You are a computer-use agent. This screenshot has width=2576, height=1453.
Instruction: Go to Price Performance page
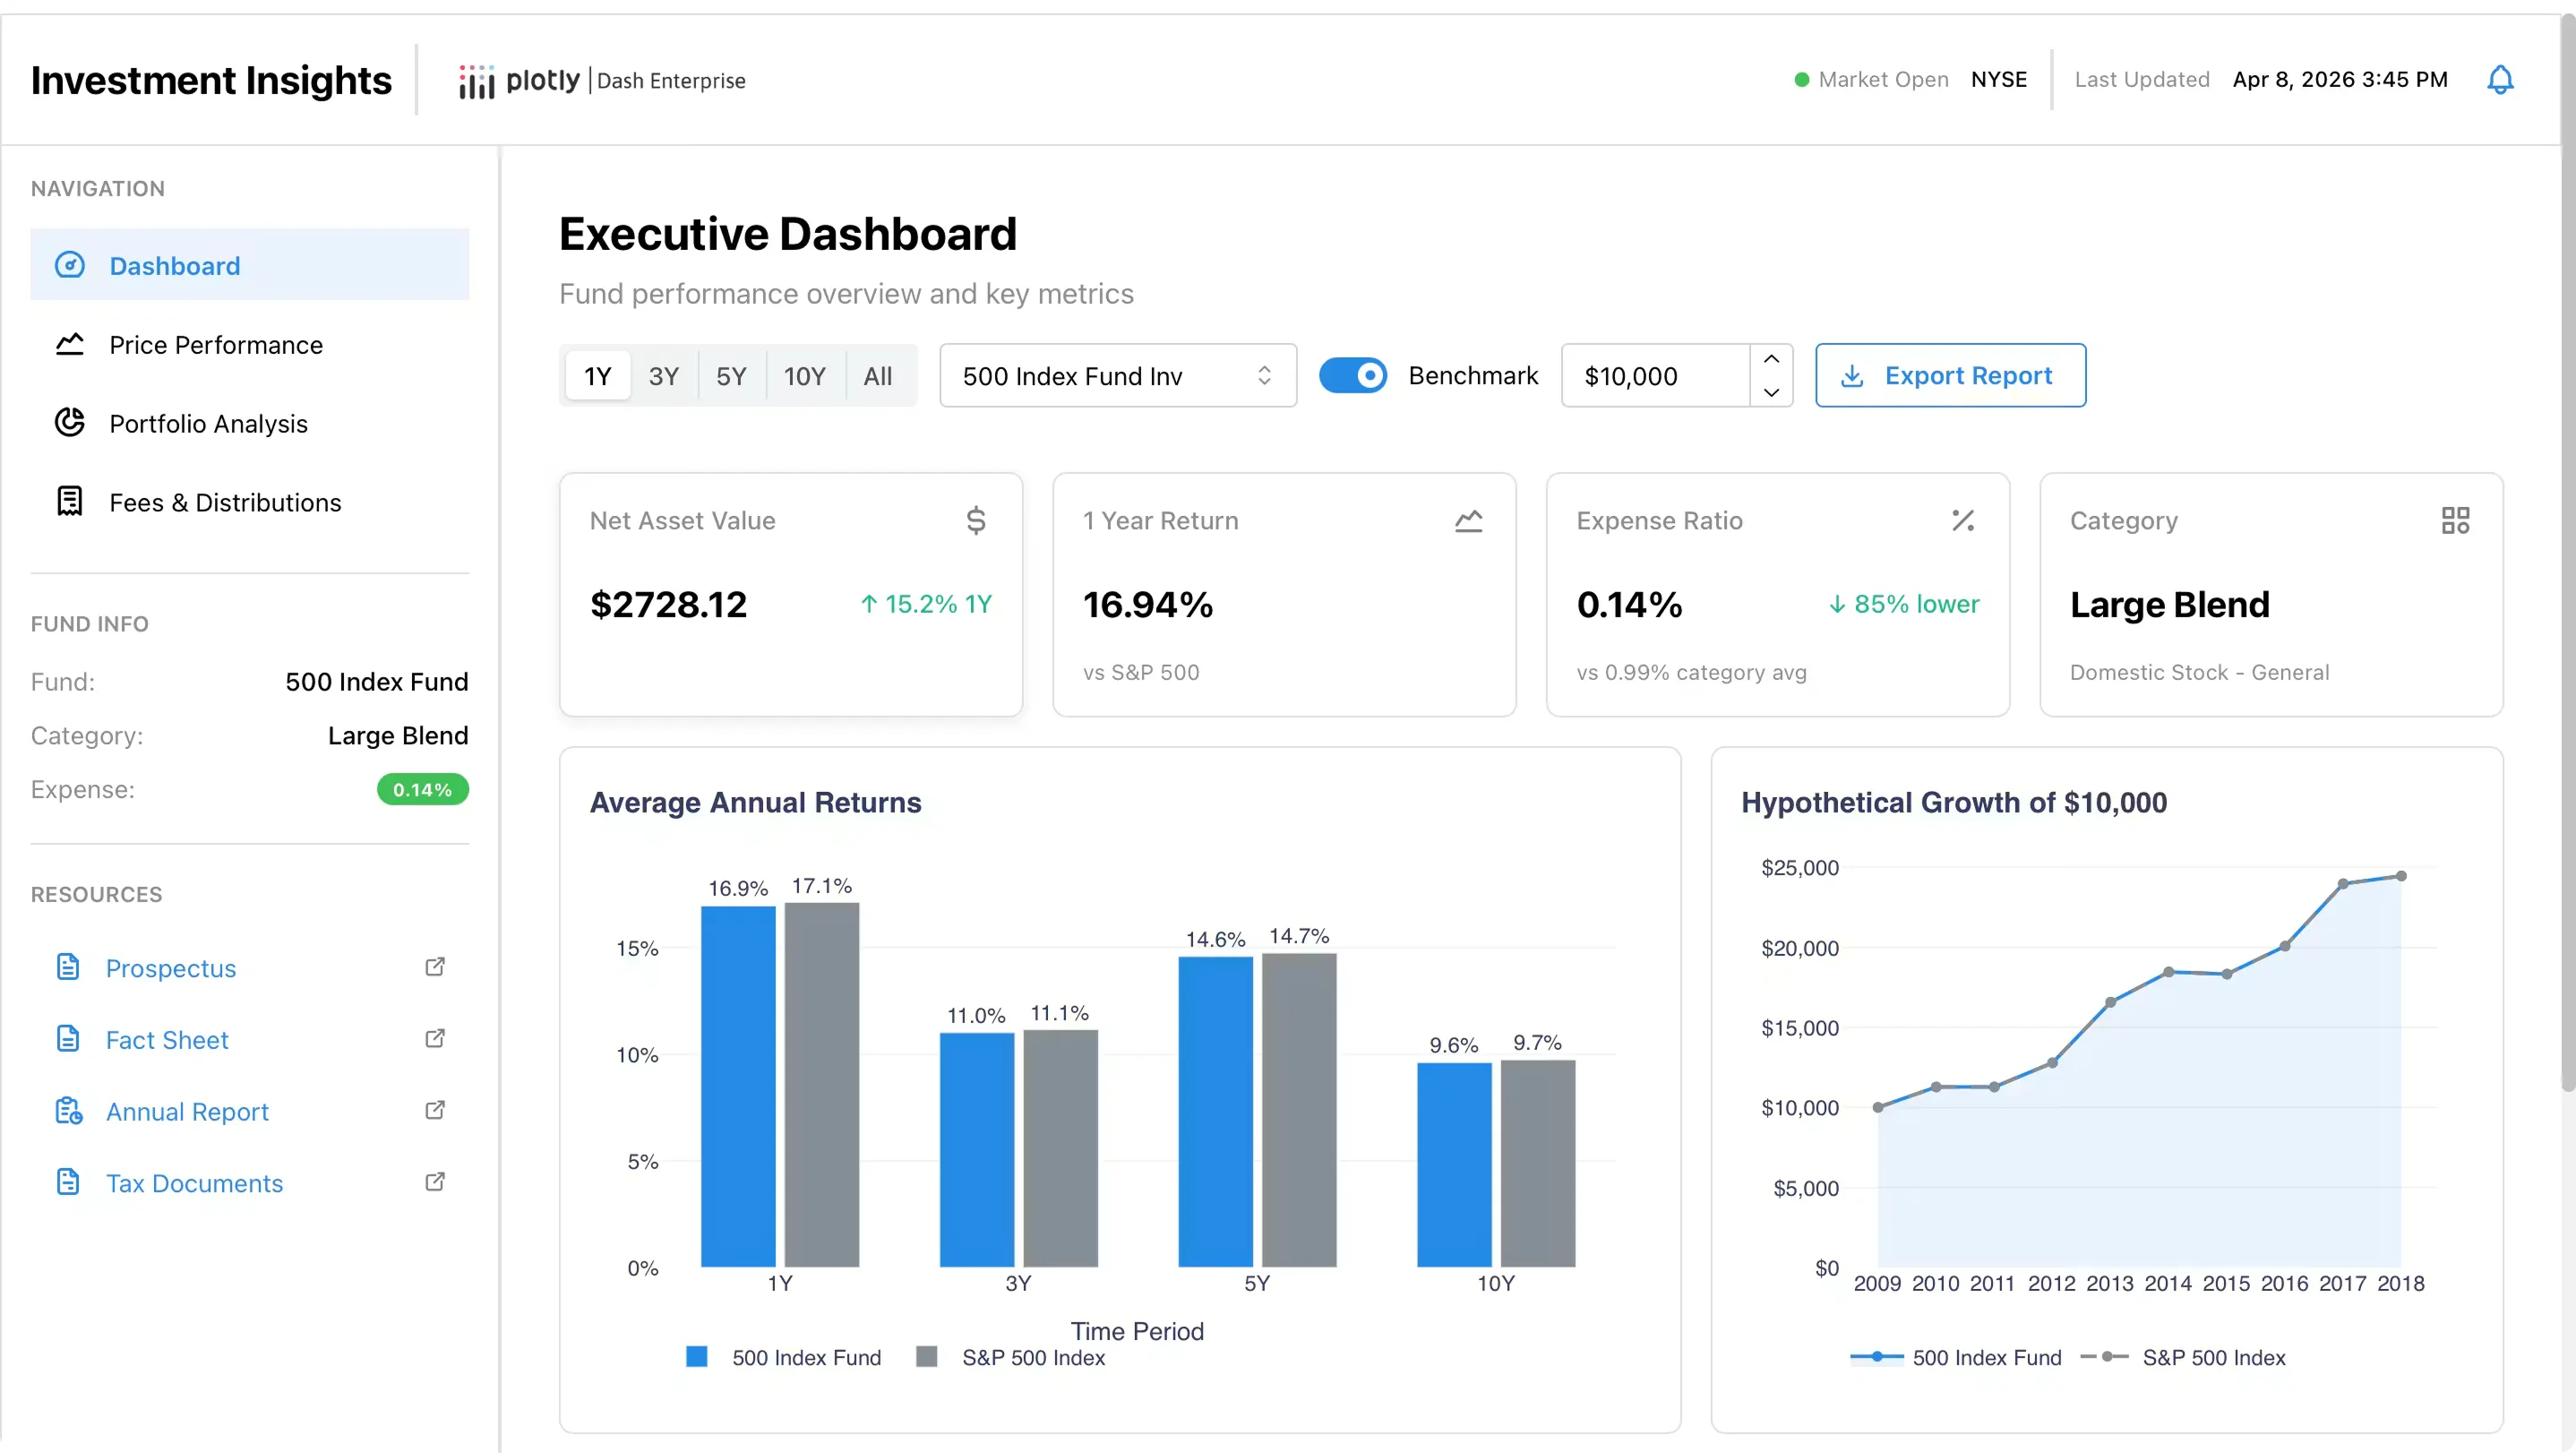click(250, 344)
